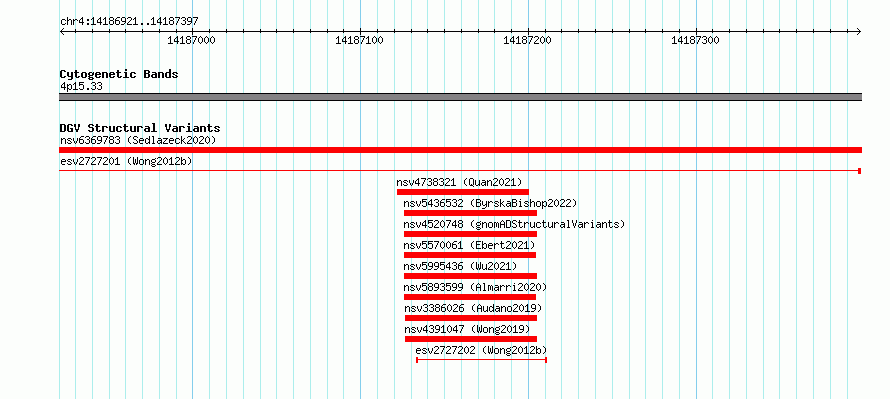This screenshot has height=399, width=890.
Task: Click the 14187000 ruler position
Action: pyautogui.click(x=191, y=40)
